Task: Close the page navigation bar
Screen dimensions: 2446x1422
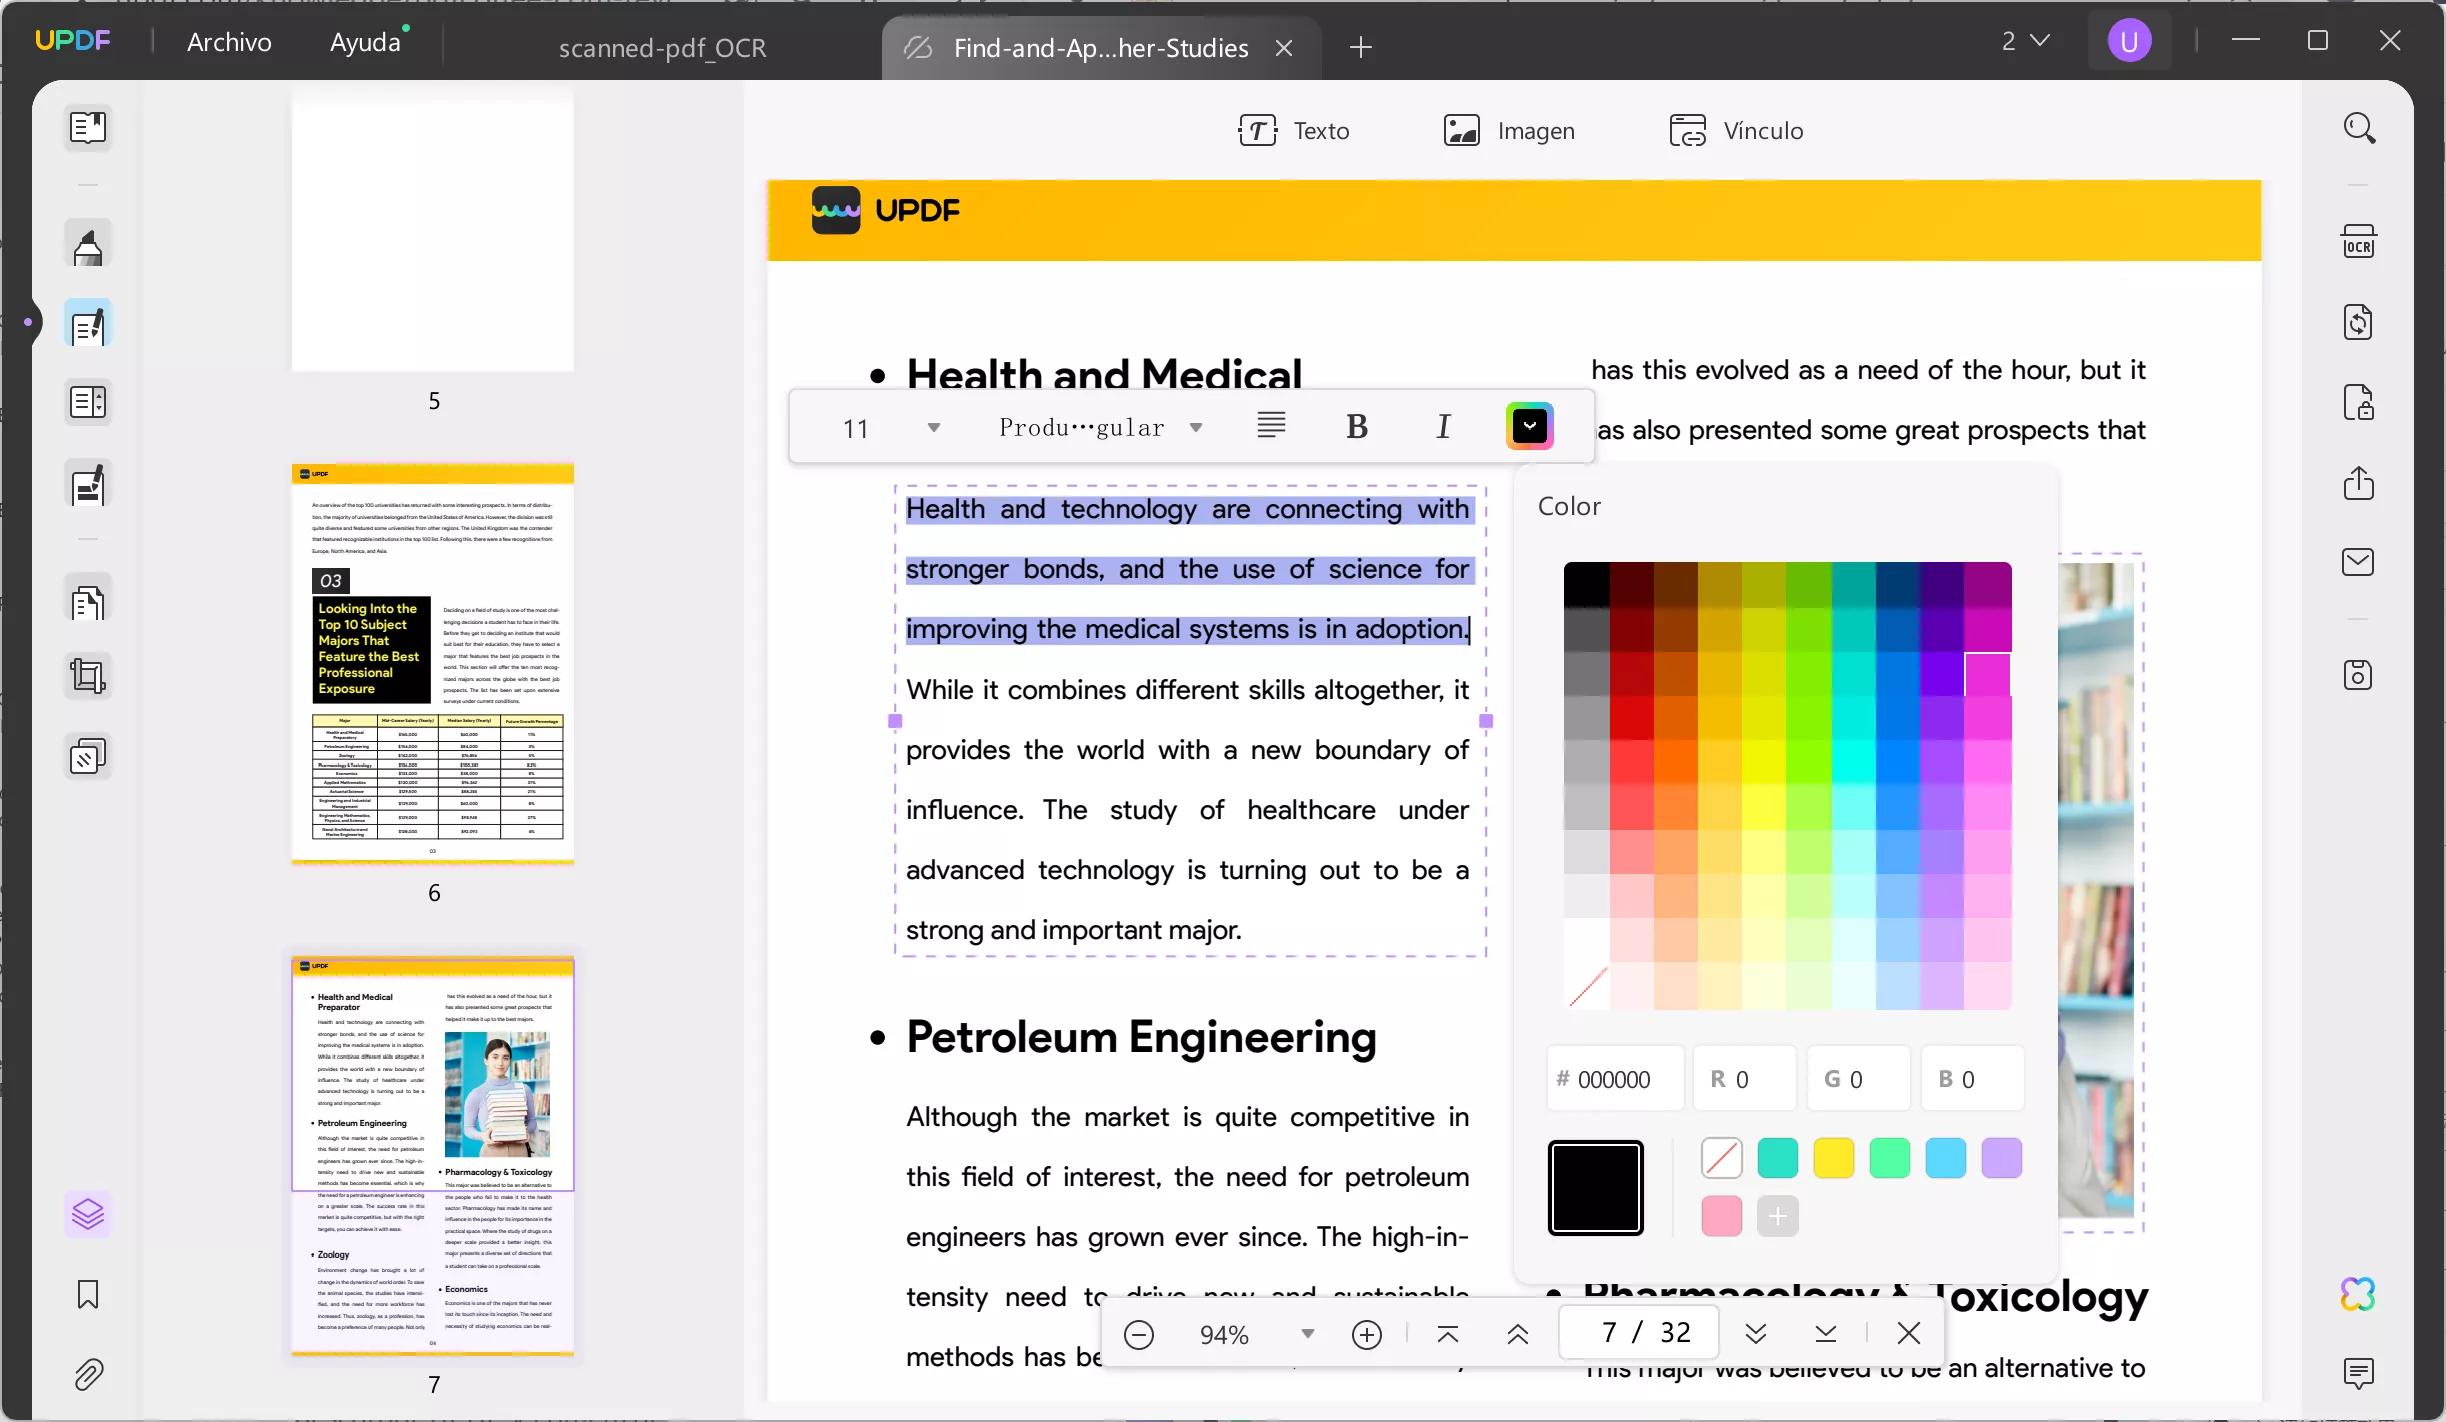Action: click(x=1909, y=1333)
